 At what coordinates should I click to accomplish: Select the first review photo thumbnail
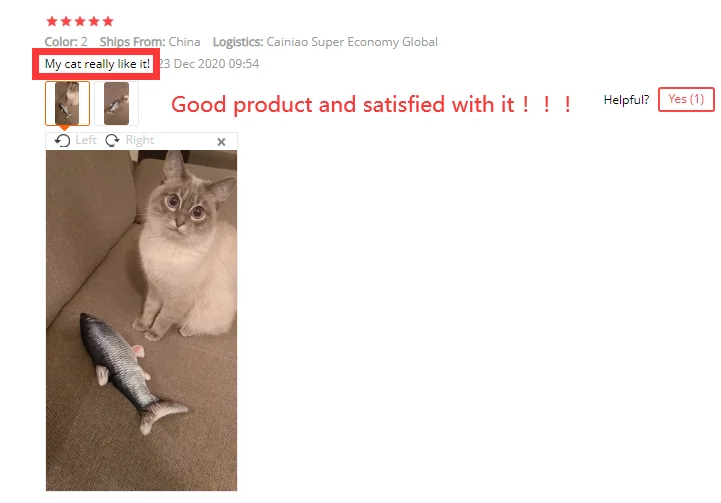coord(67,103)
